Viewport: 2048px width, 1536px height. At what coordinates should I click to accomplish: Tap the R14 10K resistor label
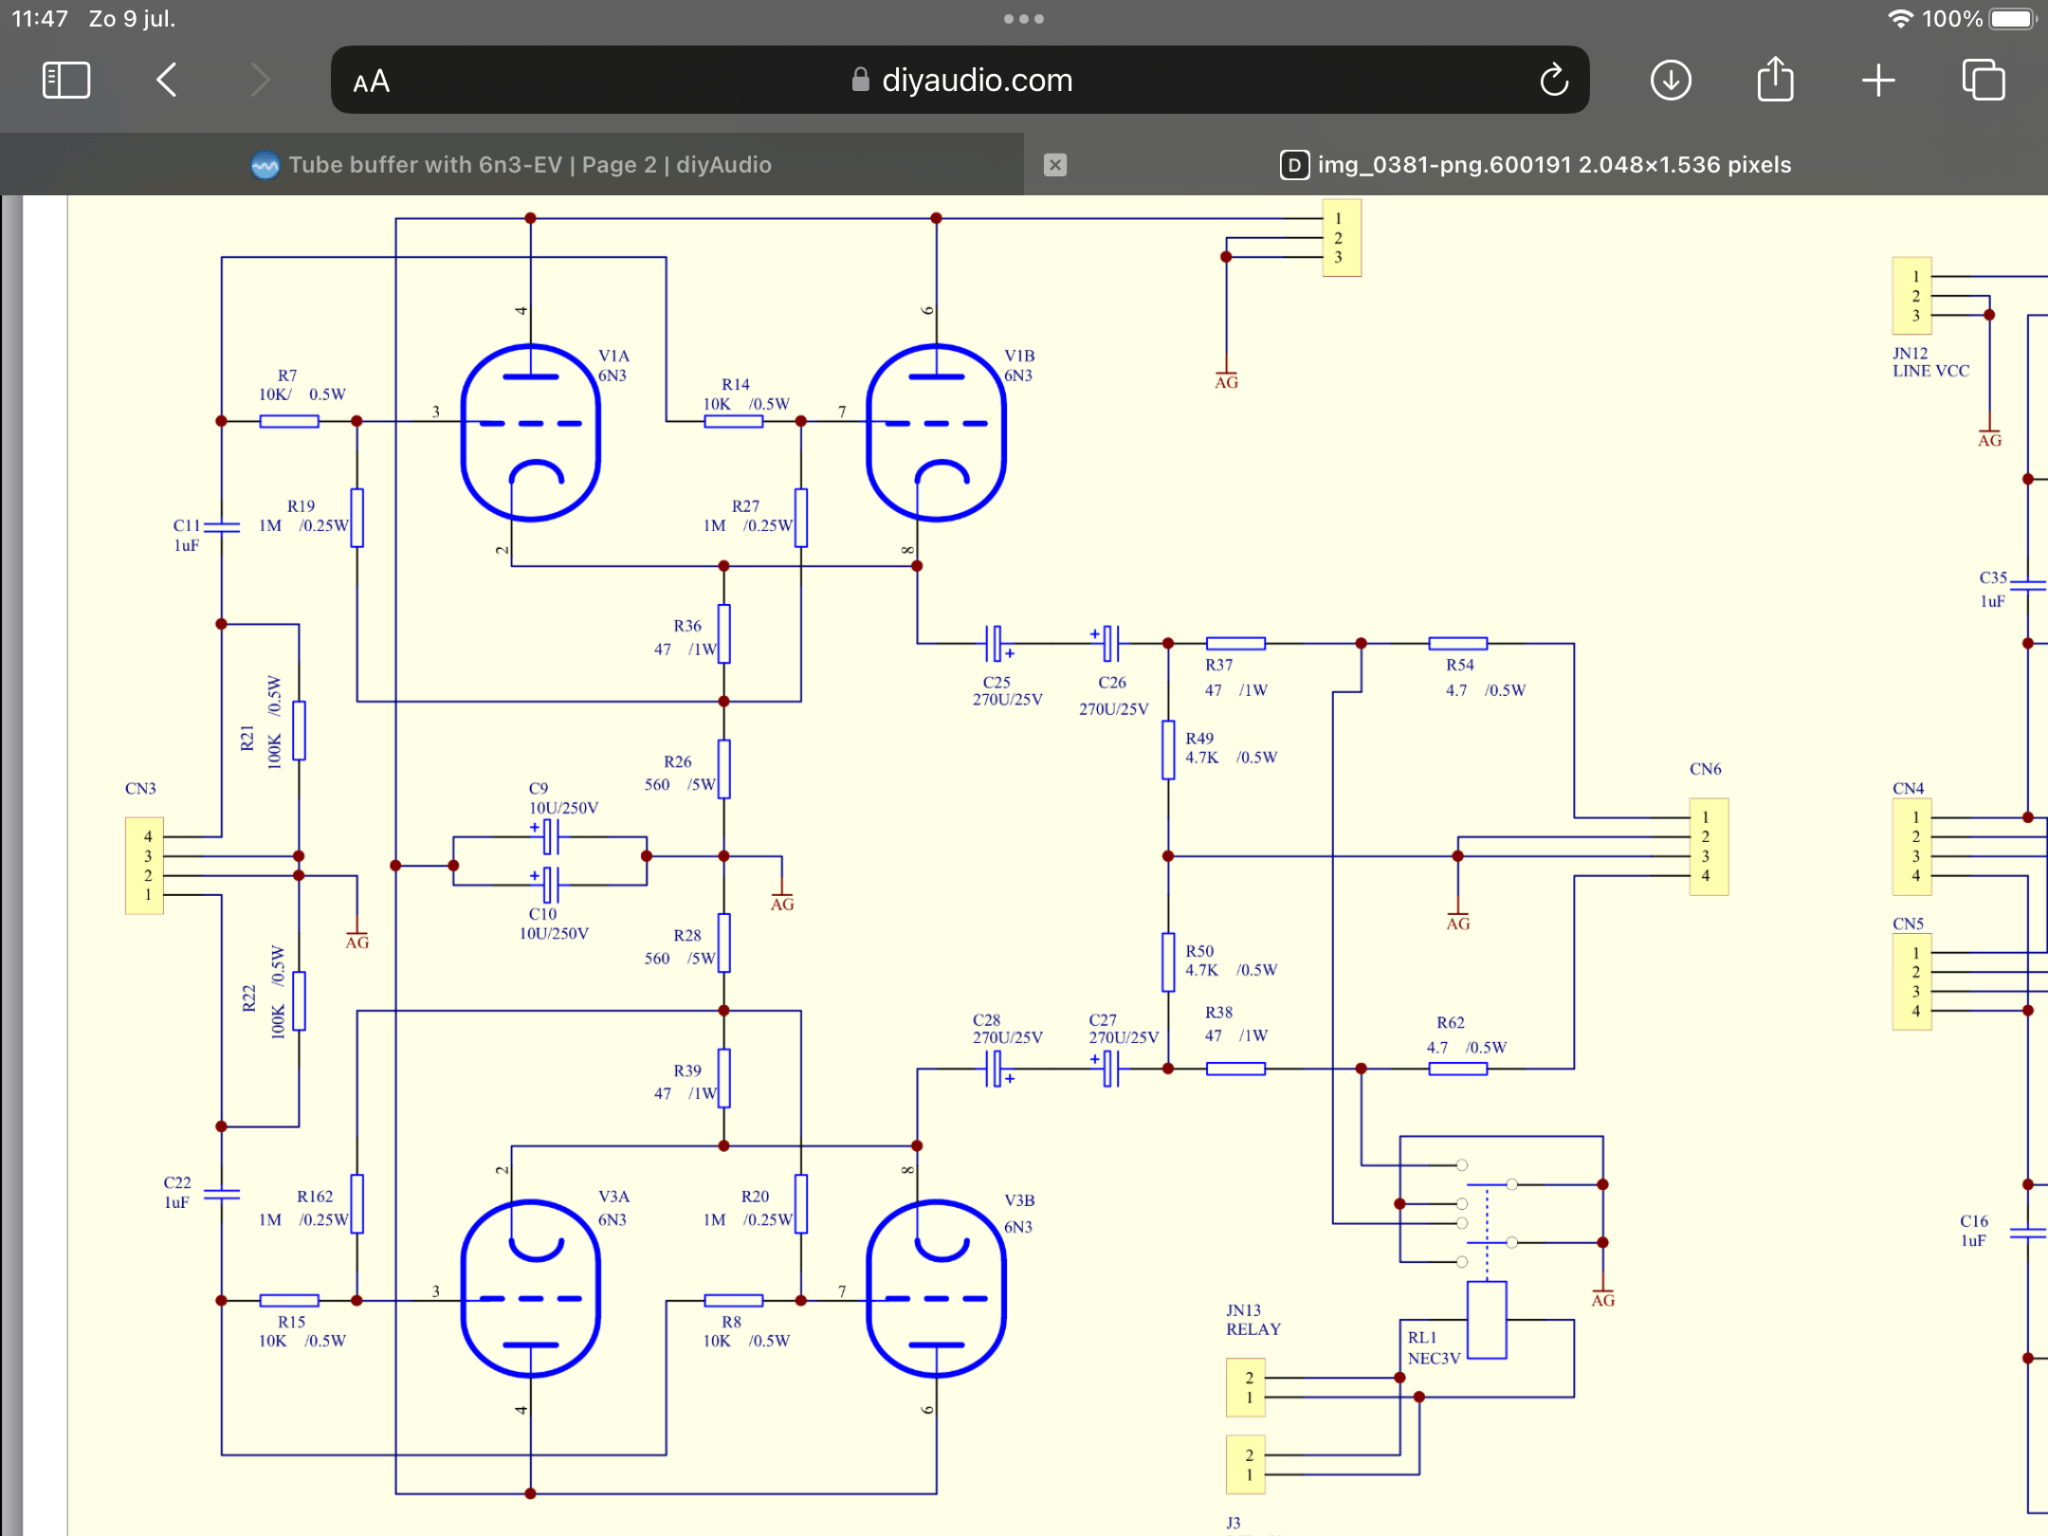(746, 395)
